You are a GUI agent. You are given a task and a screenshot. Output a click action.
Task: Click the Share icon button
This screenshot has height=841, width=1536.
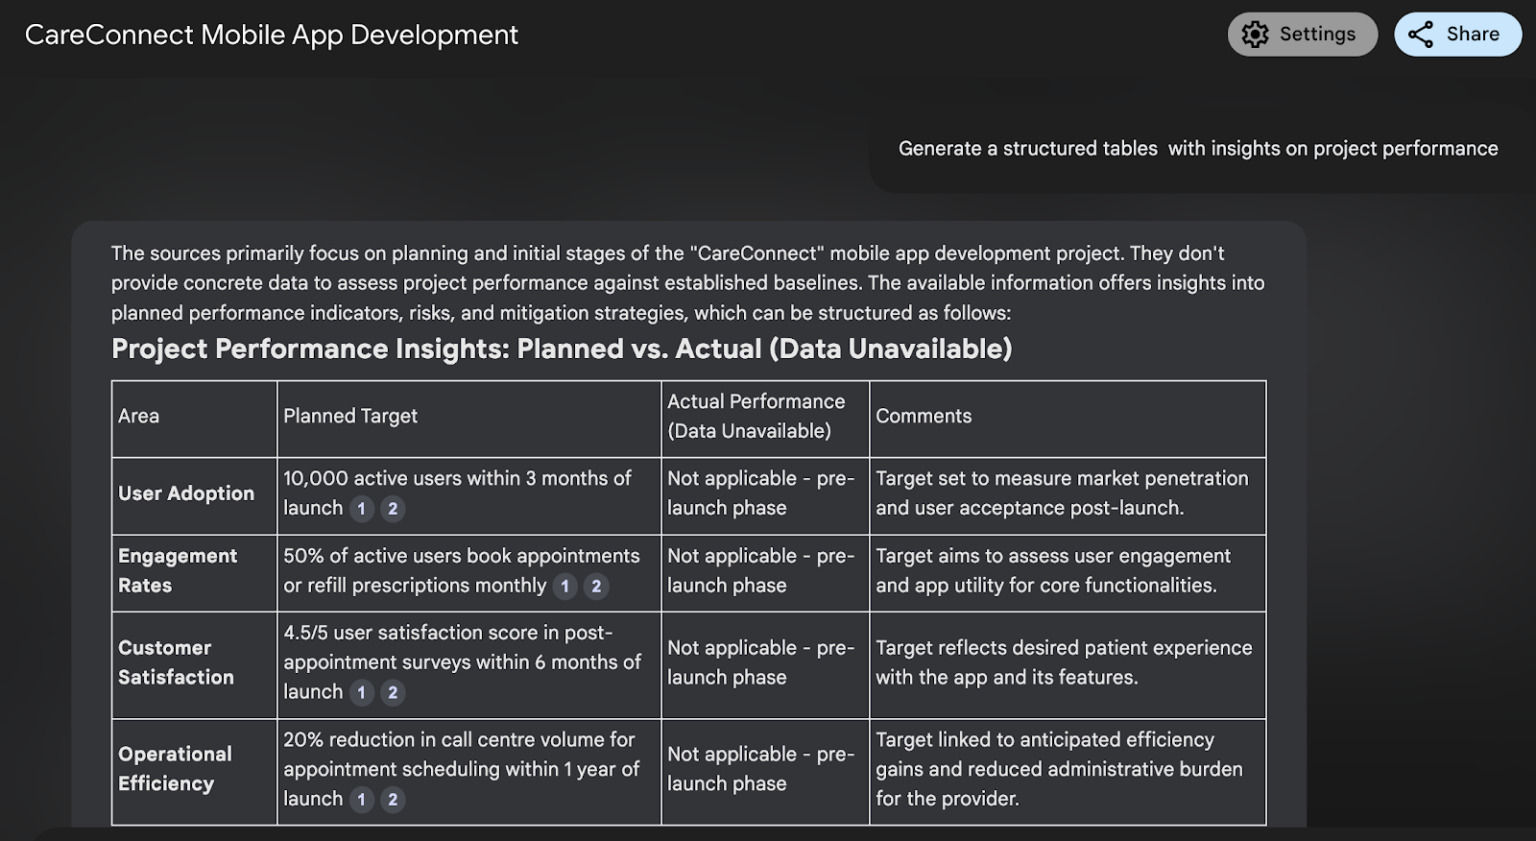[x=1457, y=34]
